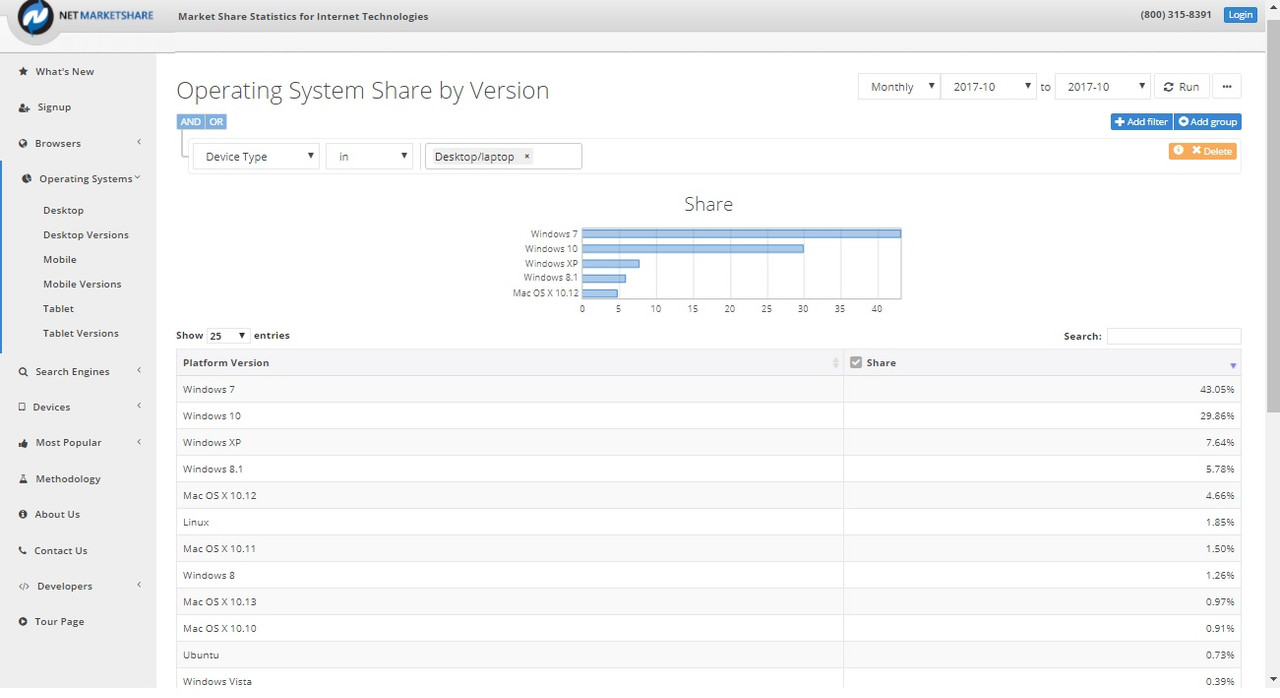Delete the Device Type filter row
Viewport: 1280px width, 698px height.
tap(1203, 151)
